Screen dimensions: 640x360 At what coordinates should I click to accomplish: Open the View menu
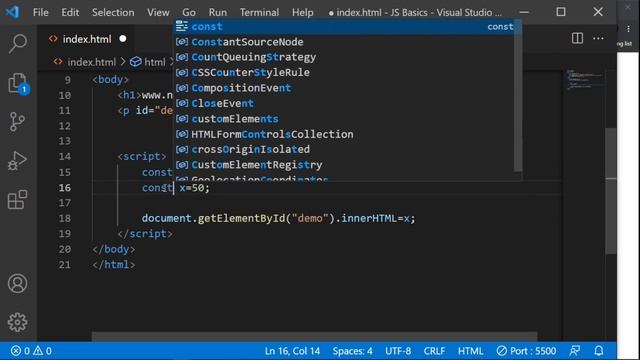coord(158,12)
